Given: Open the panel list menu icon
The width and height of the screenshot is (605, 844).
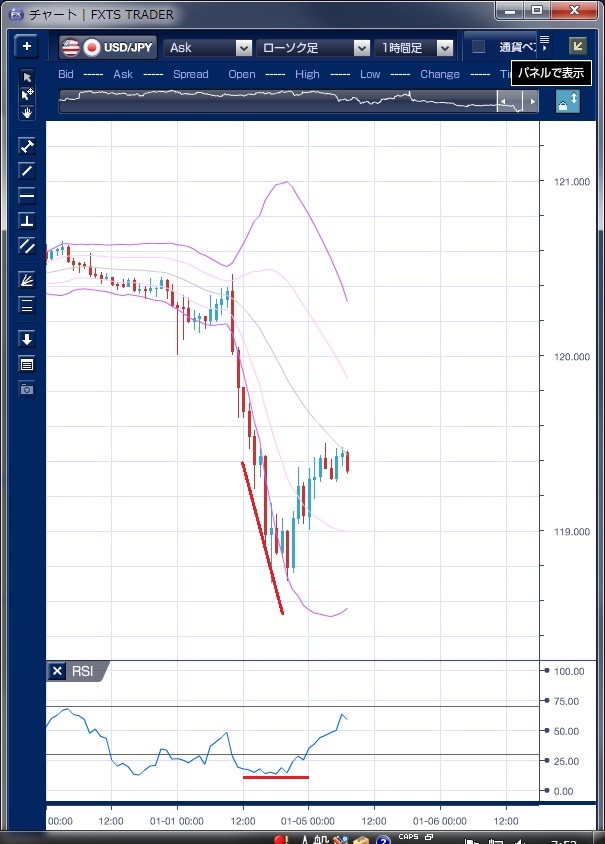Looking at the screenshot, I should [x=545, y=41].
